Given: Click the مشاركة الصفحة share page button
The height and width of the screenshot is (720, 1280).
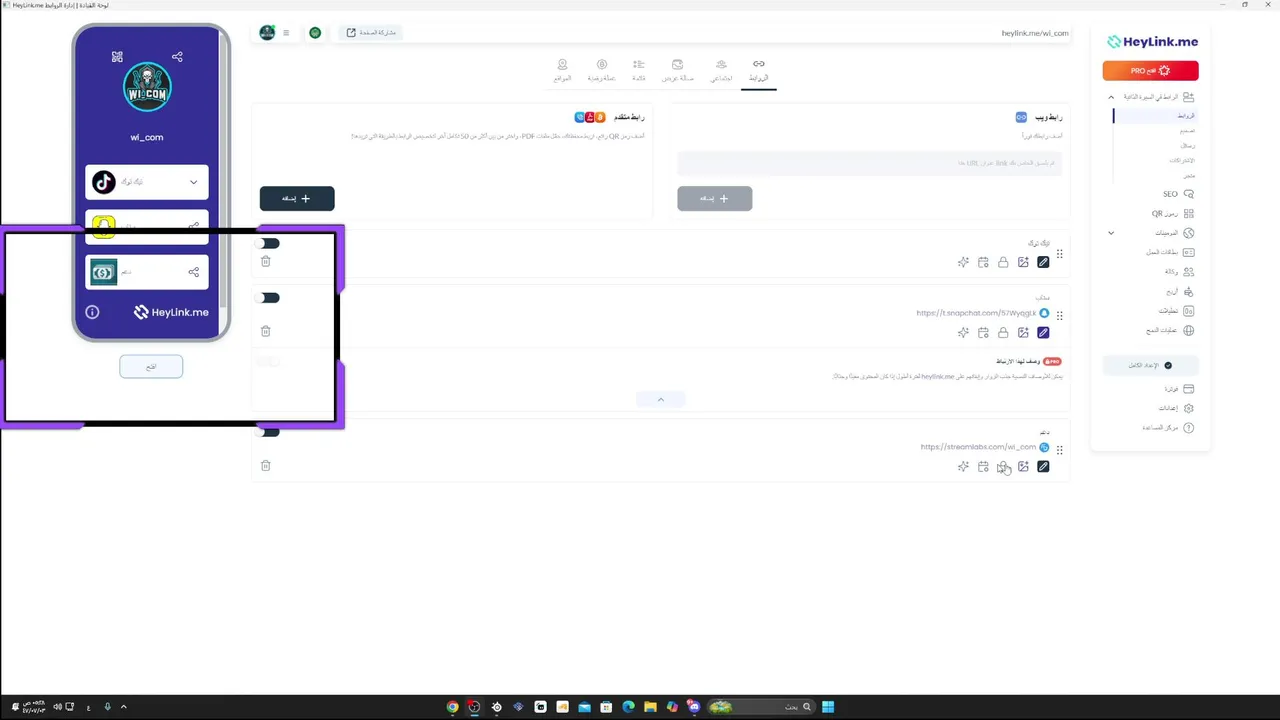Looking at the screenshot, I should [370, 33].
